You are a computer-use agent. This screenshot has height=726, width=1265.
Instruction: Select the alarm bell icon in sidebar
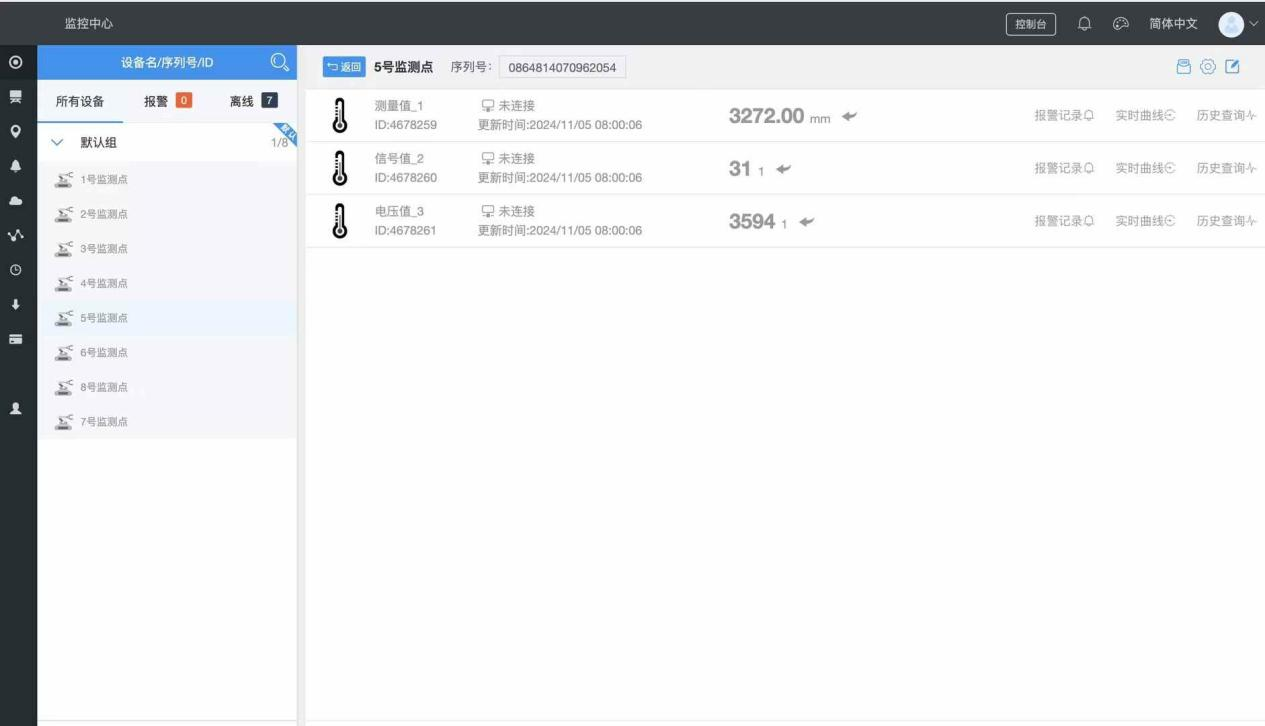tap(15, 167)
